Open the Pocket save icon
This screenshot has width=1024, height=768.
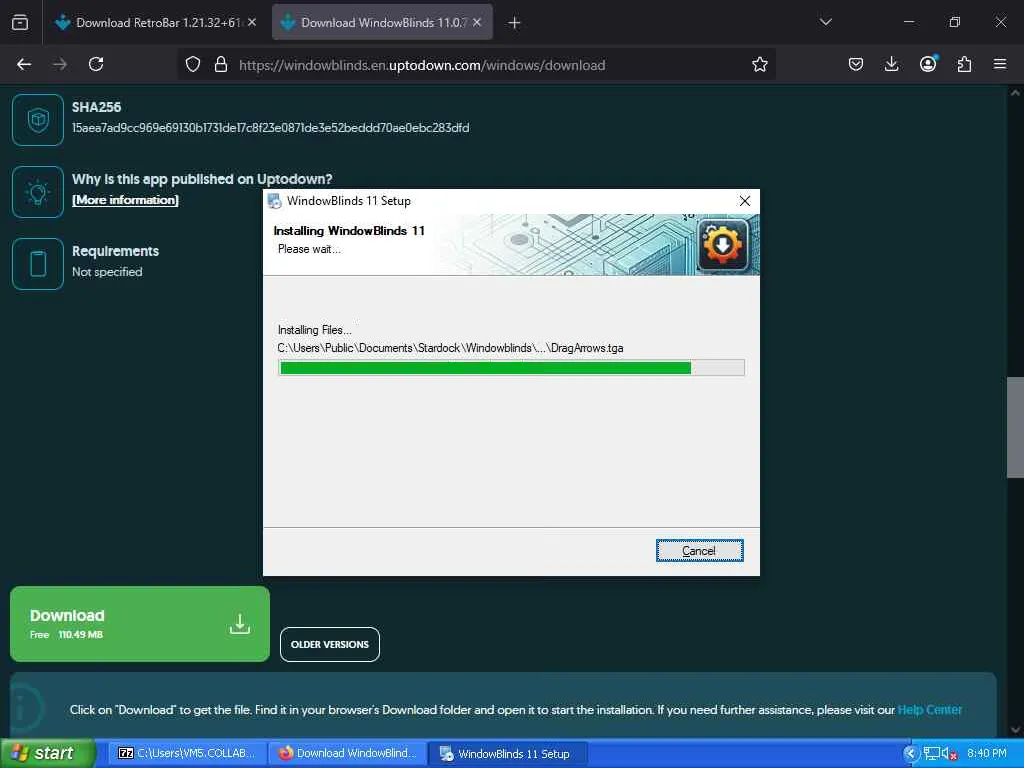tap(856, 64)
